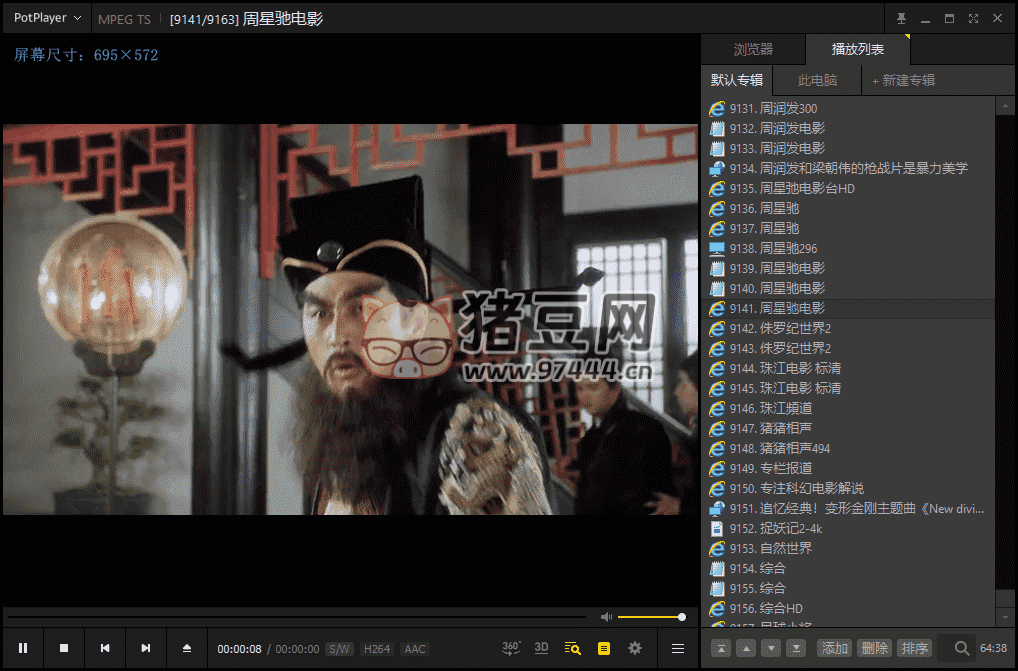
Task: Toggle 3D video mode
Action: point(541,648)
